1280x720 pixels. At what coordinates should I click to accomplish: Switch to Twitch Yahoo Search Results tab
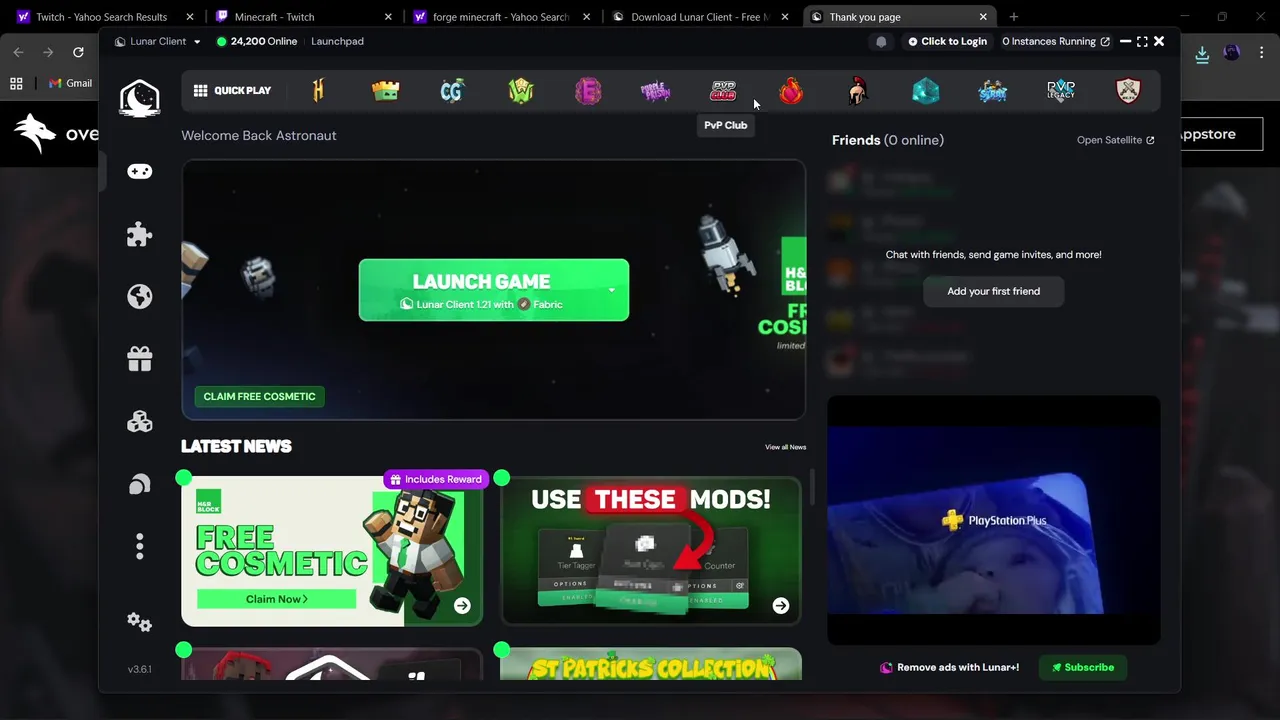point(103,17)
